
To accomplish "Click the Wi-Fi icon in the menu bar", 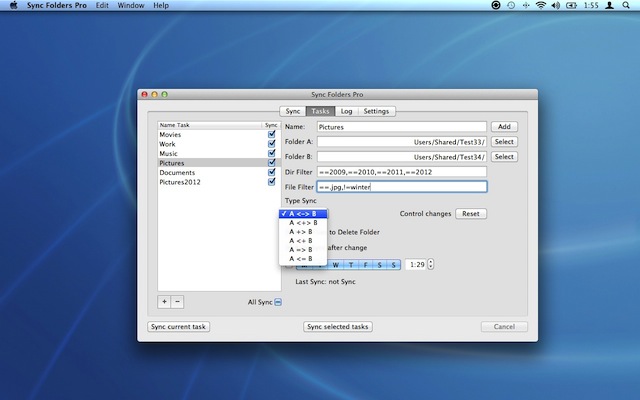I will click(x=541, y=6).
